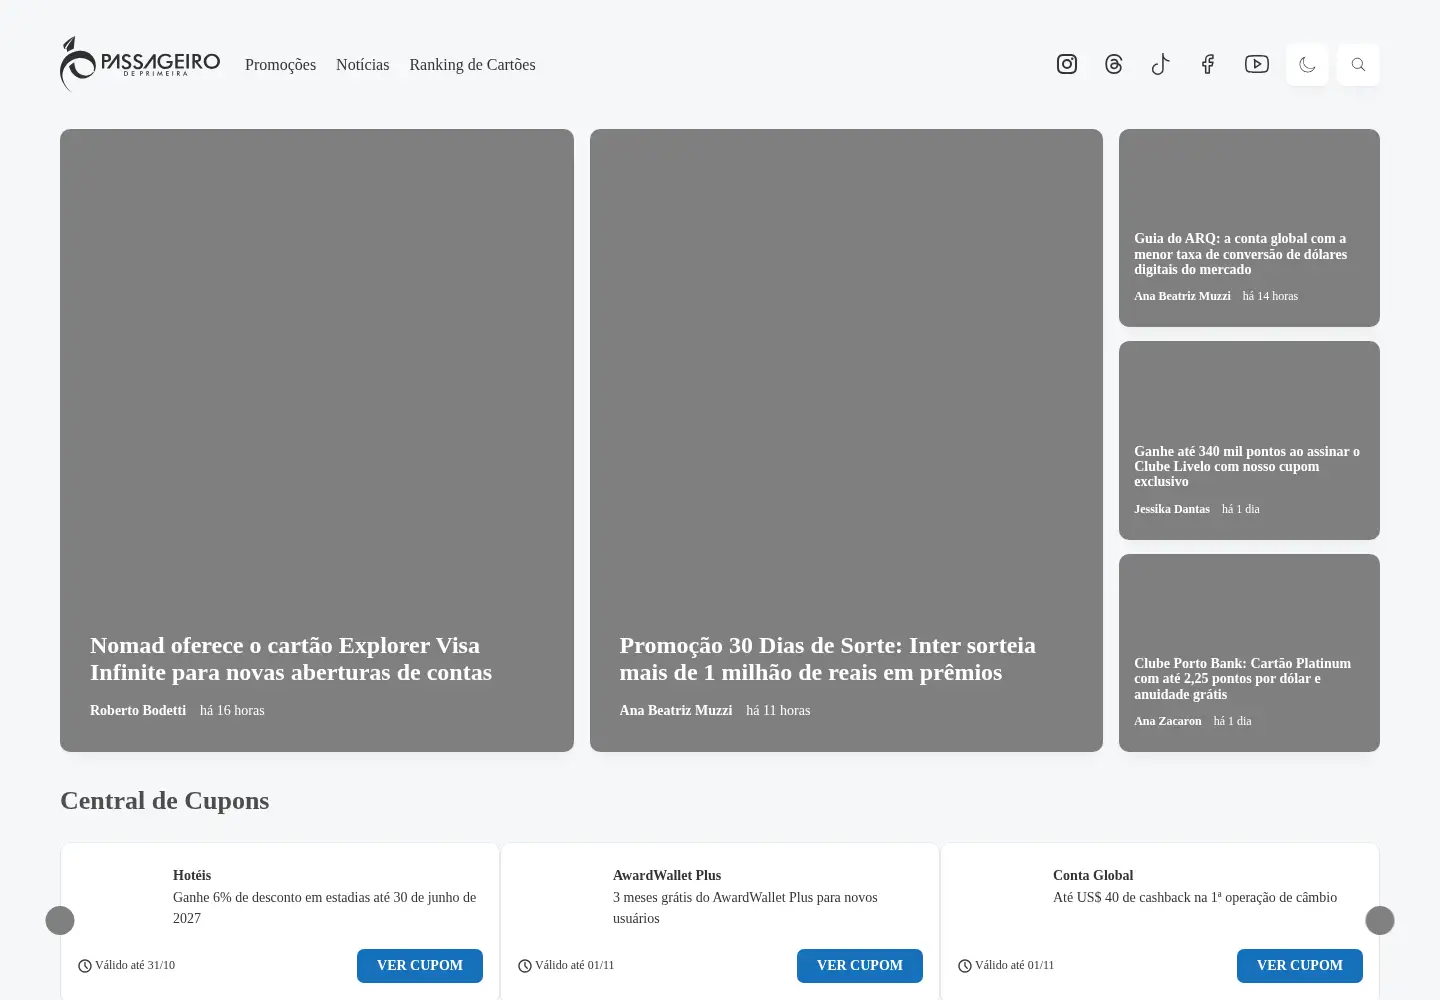This screenshot has width=1440, height=1000.
Task: Open the Nomad Explorer Visa Infinite article
Action: pyautogui.click(x=291, y=659)
